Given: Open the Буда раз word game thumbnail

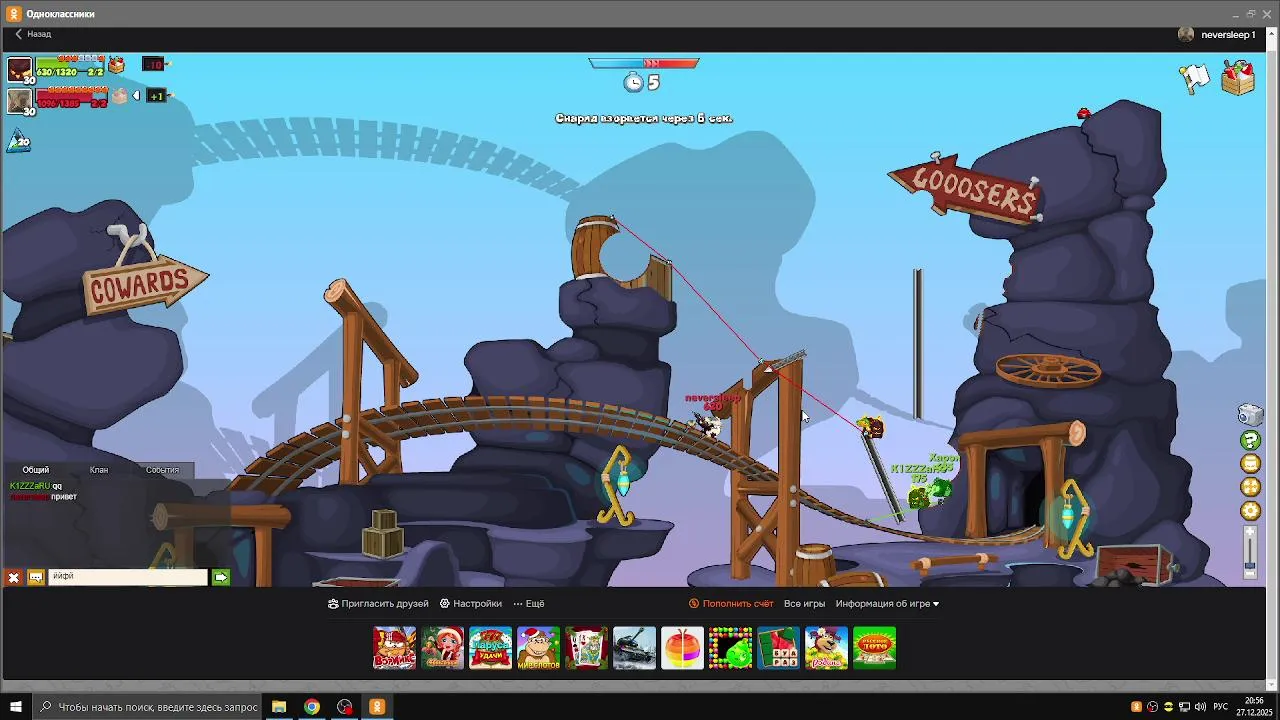Looking at the screenshot, I should [x=778, y=648].
